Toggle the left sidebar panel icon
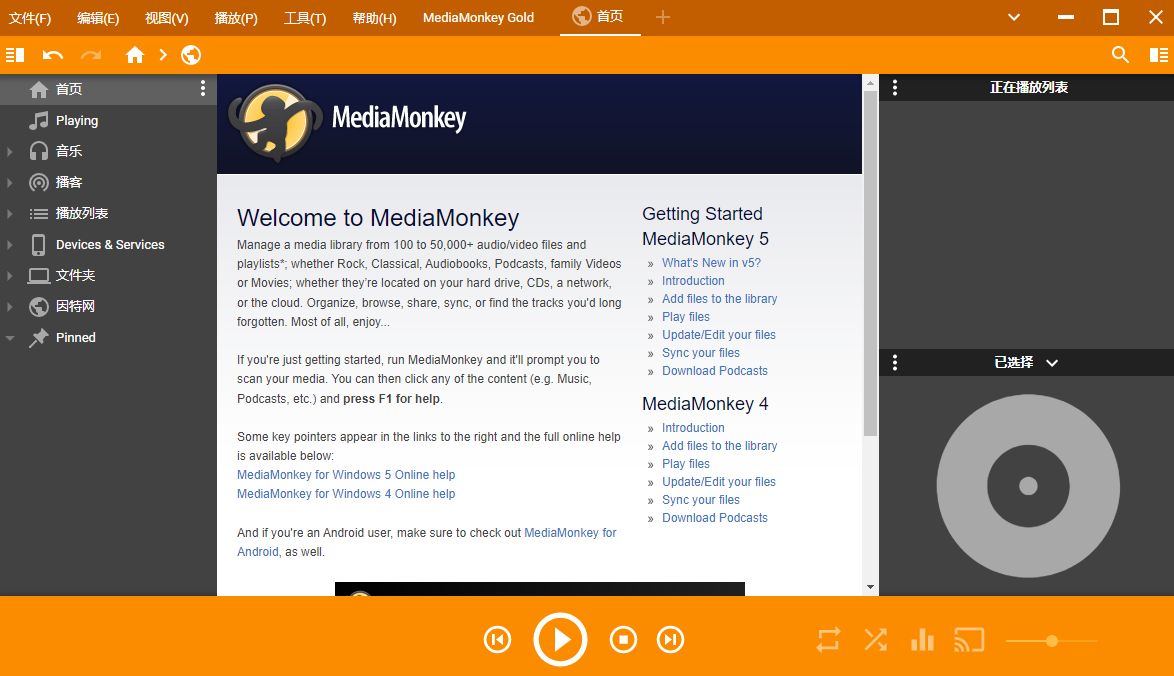The image size is (1174, 676). [15, 55]
